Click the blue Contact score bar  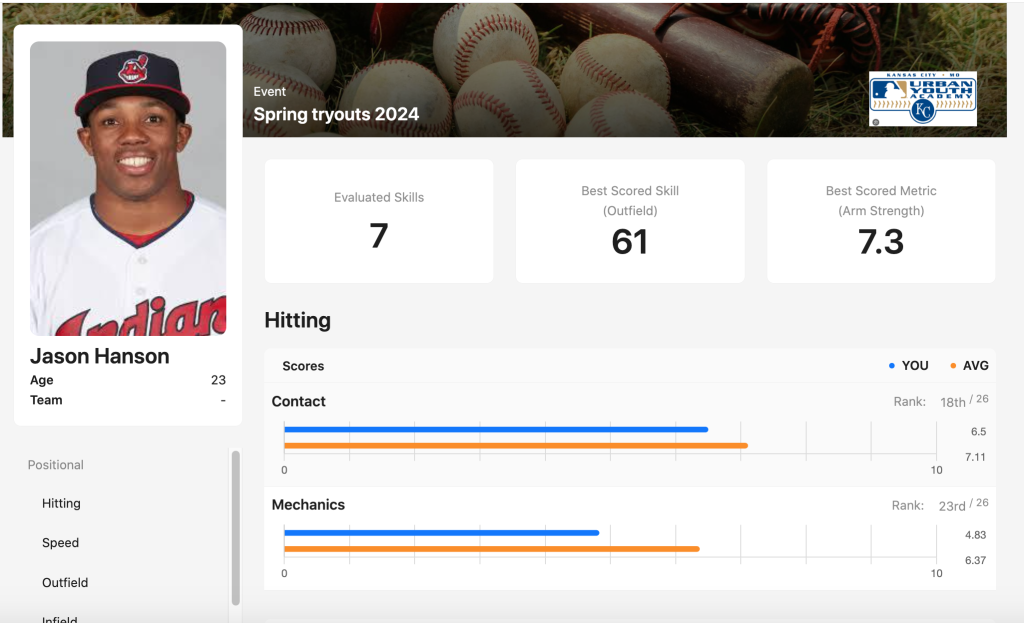point(495,429)
